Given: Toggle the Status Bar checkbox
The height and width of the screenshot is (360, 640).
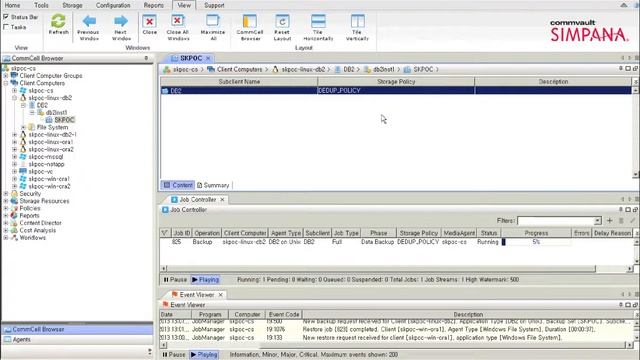Looking at the screenshot, I should coord(6,17).
